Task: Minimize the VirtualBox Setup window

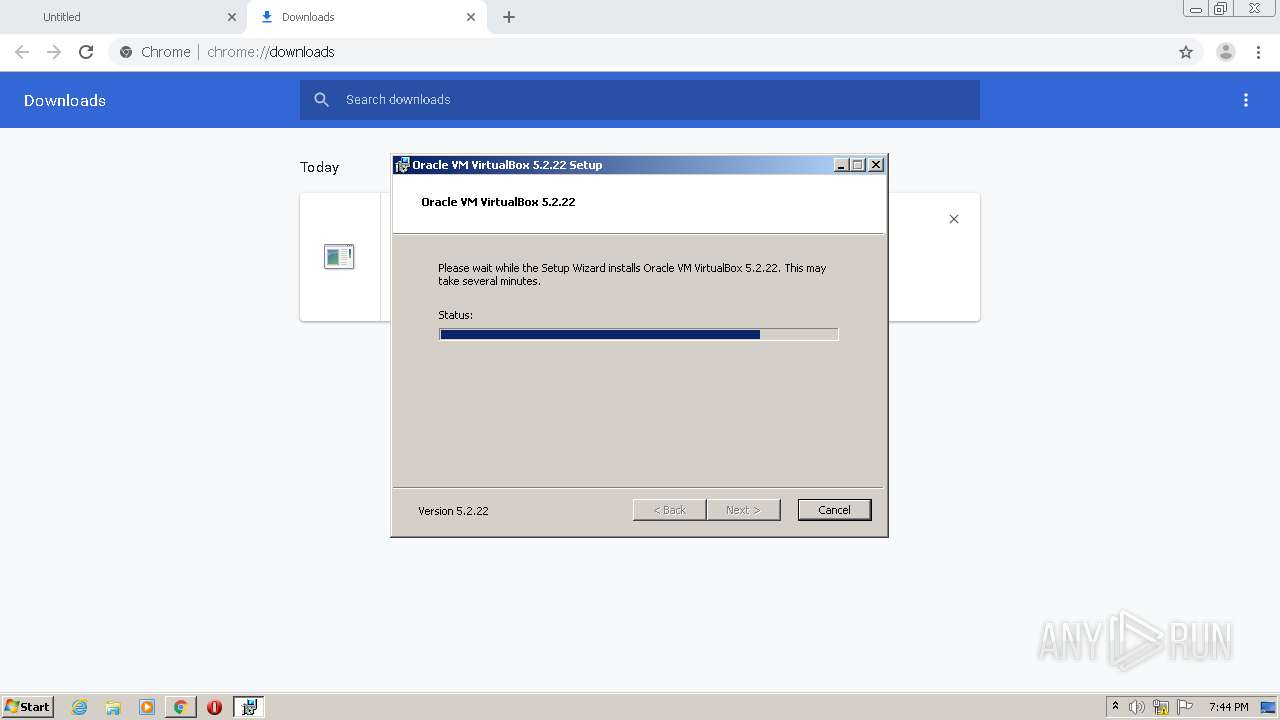Action: pos(841,165)
